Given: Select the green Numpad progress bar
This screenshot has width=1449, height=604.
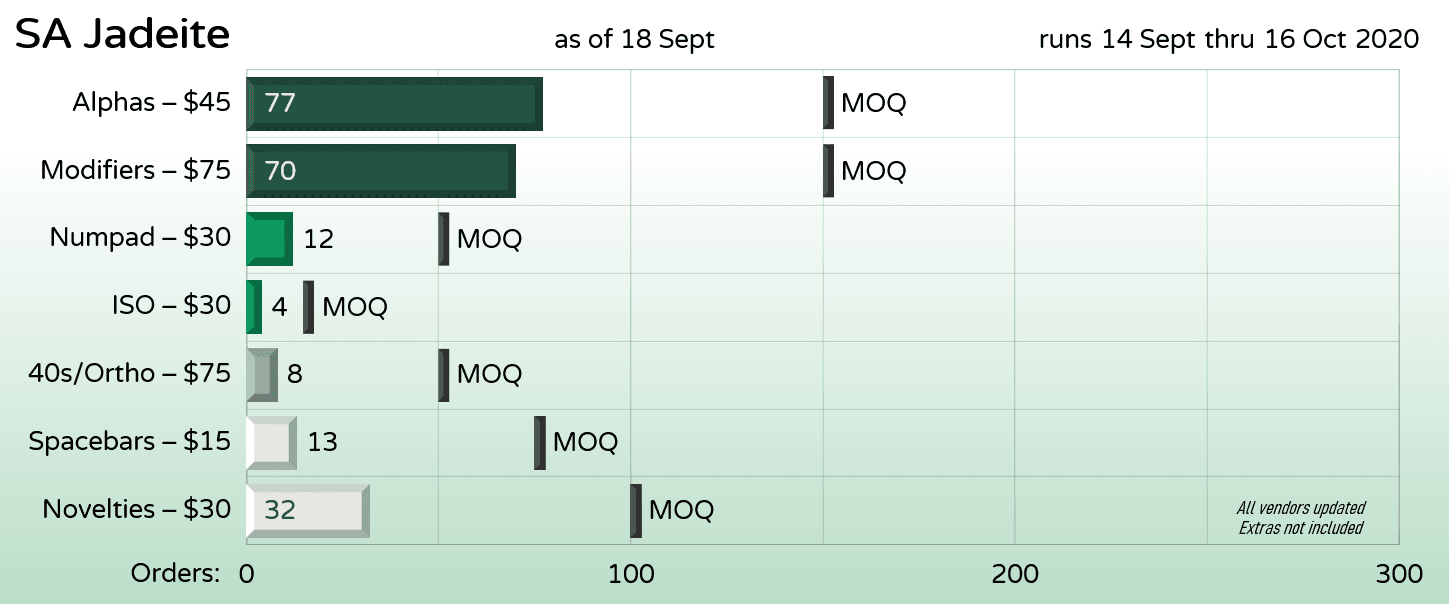Looking at the screenshot, I should click(x=269, y=239).
